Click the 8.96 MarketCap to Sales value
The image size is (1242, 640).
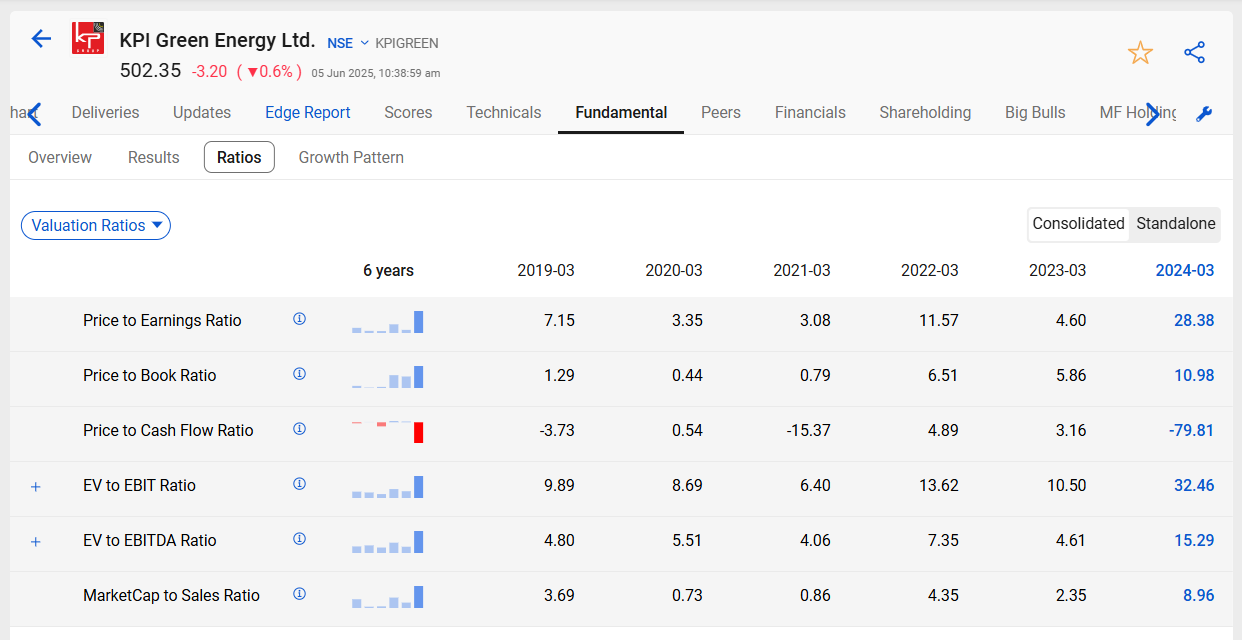1199,596
